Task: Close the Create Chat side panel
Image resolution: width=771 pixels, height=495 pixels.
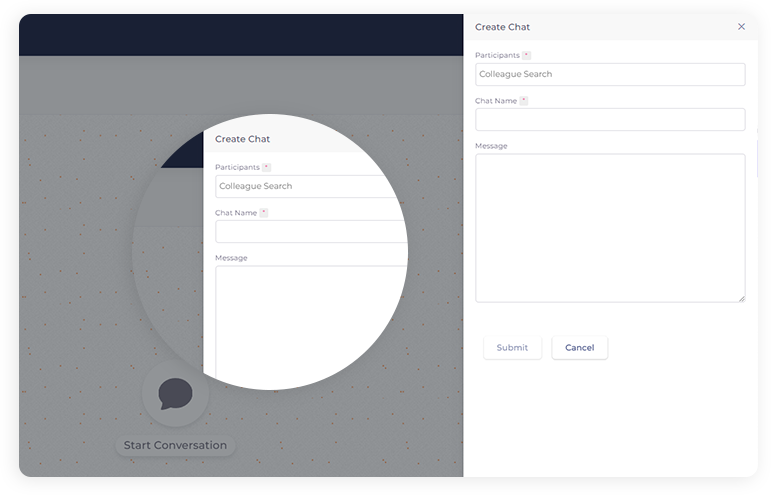Action: click(741, 27)
